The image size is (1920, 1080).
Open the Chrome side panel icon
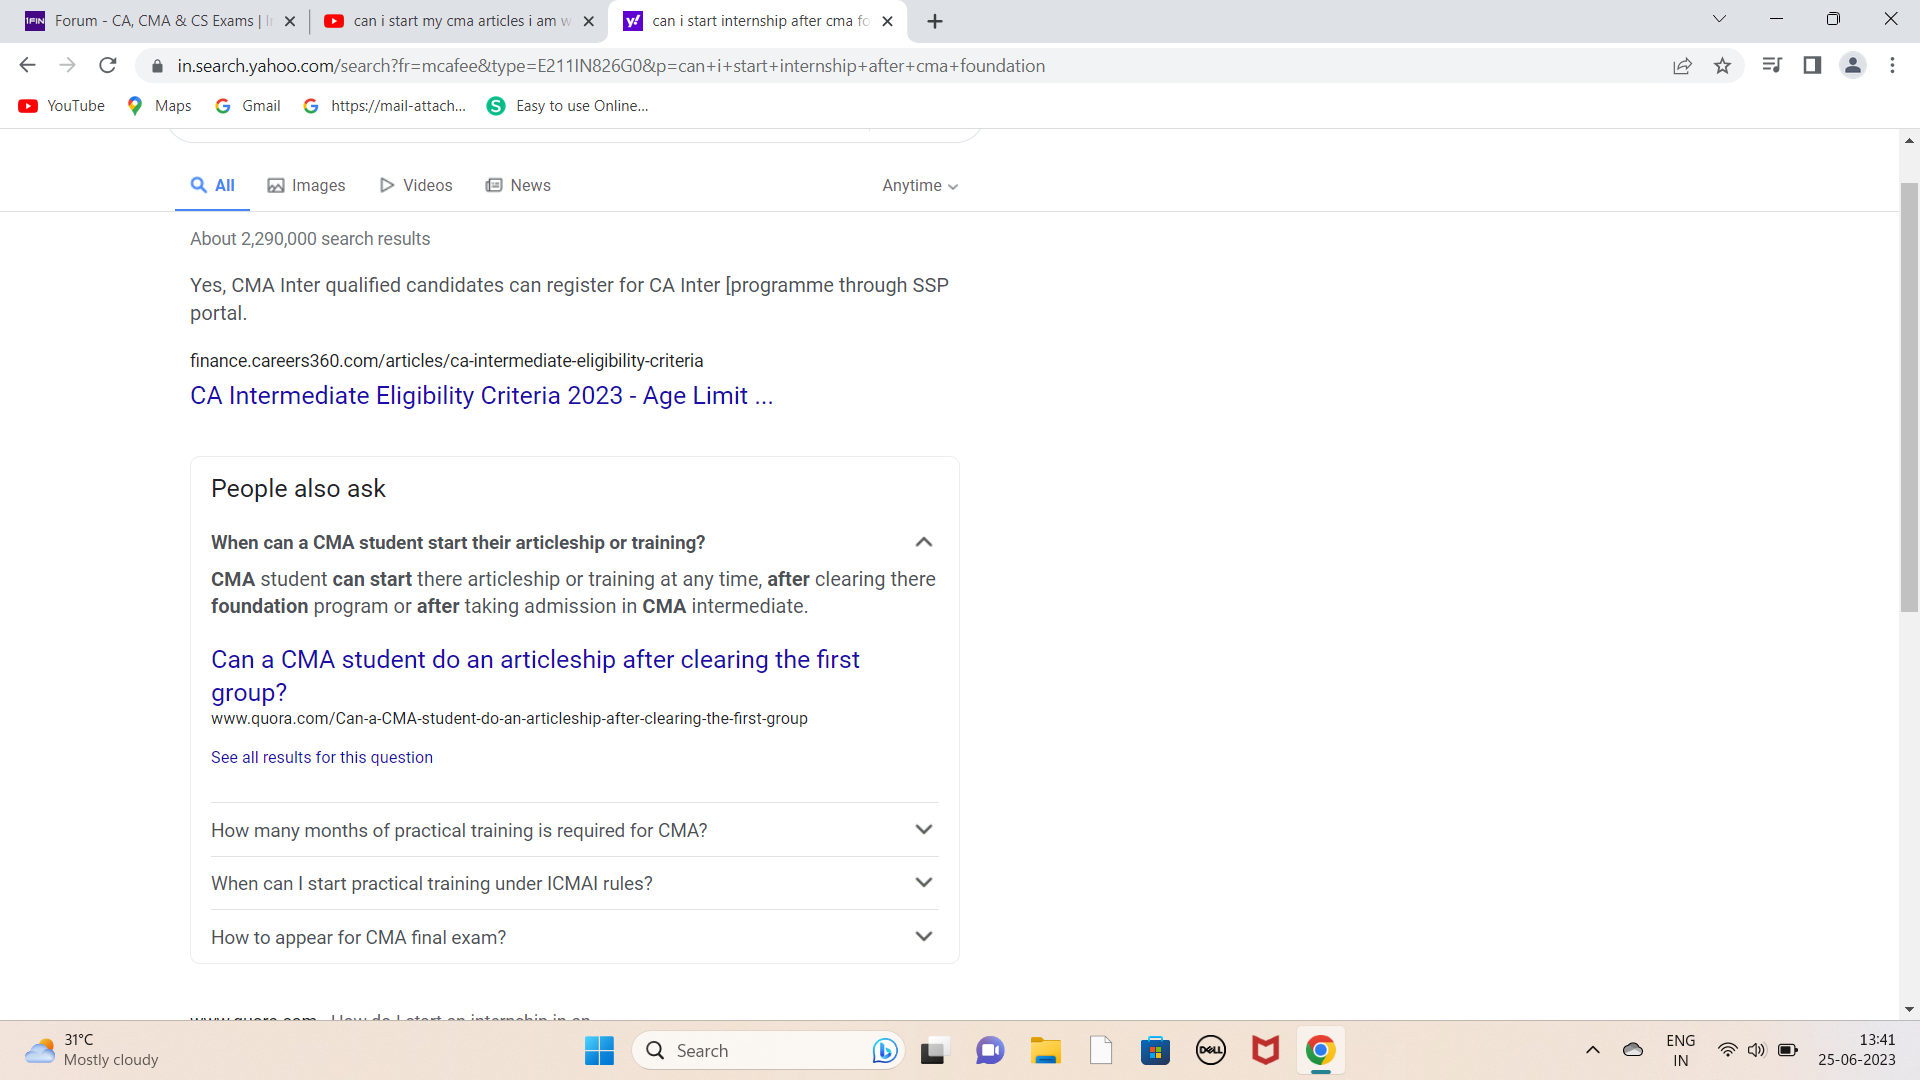pos(1812,66)
